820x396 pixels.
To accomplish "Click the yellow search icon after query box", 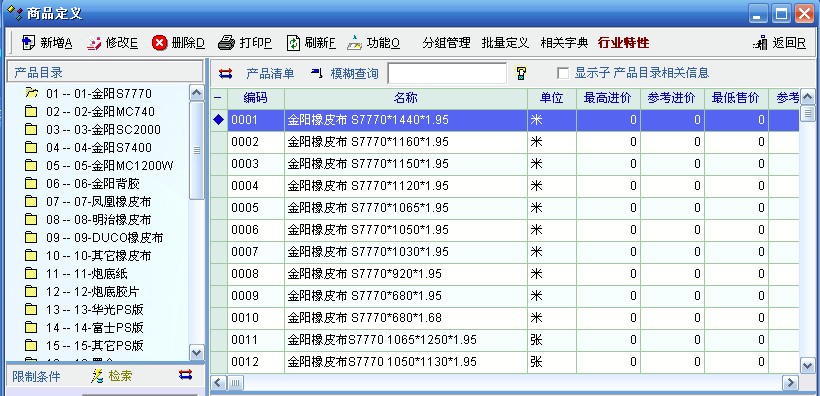I will 521,73.
